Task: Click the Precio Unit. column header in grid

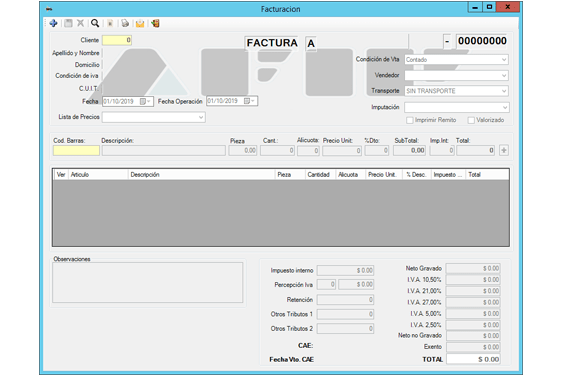Action: pyautogui.click(x=384, y=175)
